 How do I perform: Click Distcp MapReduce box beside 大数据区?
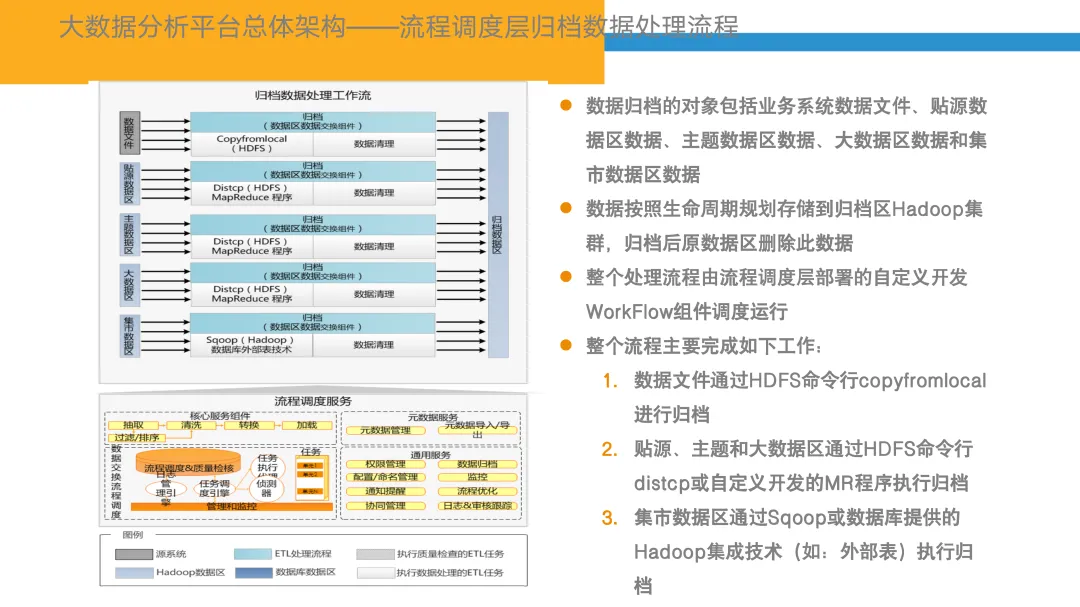[x=251, y=294]
